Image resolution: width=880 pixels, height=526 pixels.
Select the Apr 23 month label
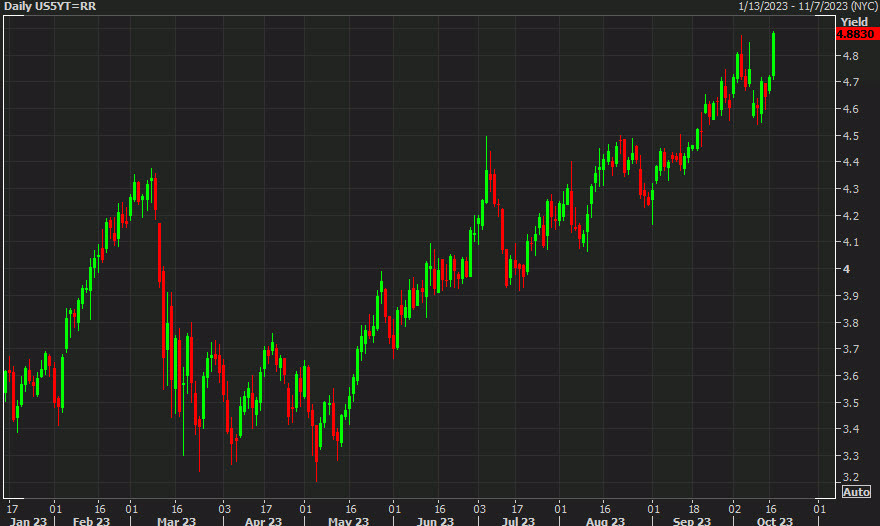pos(260,520)
